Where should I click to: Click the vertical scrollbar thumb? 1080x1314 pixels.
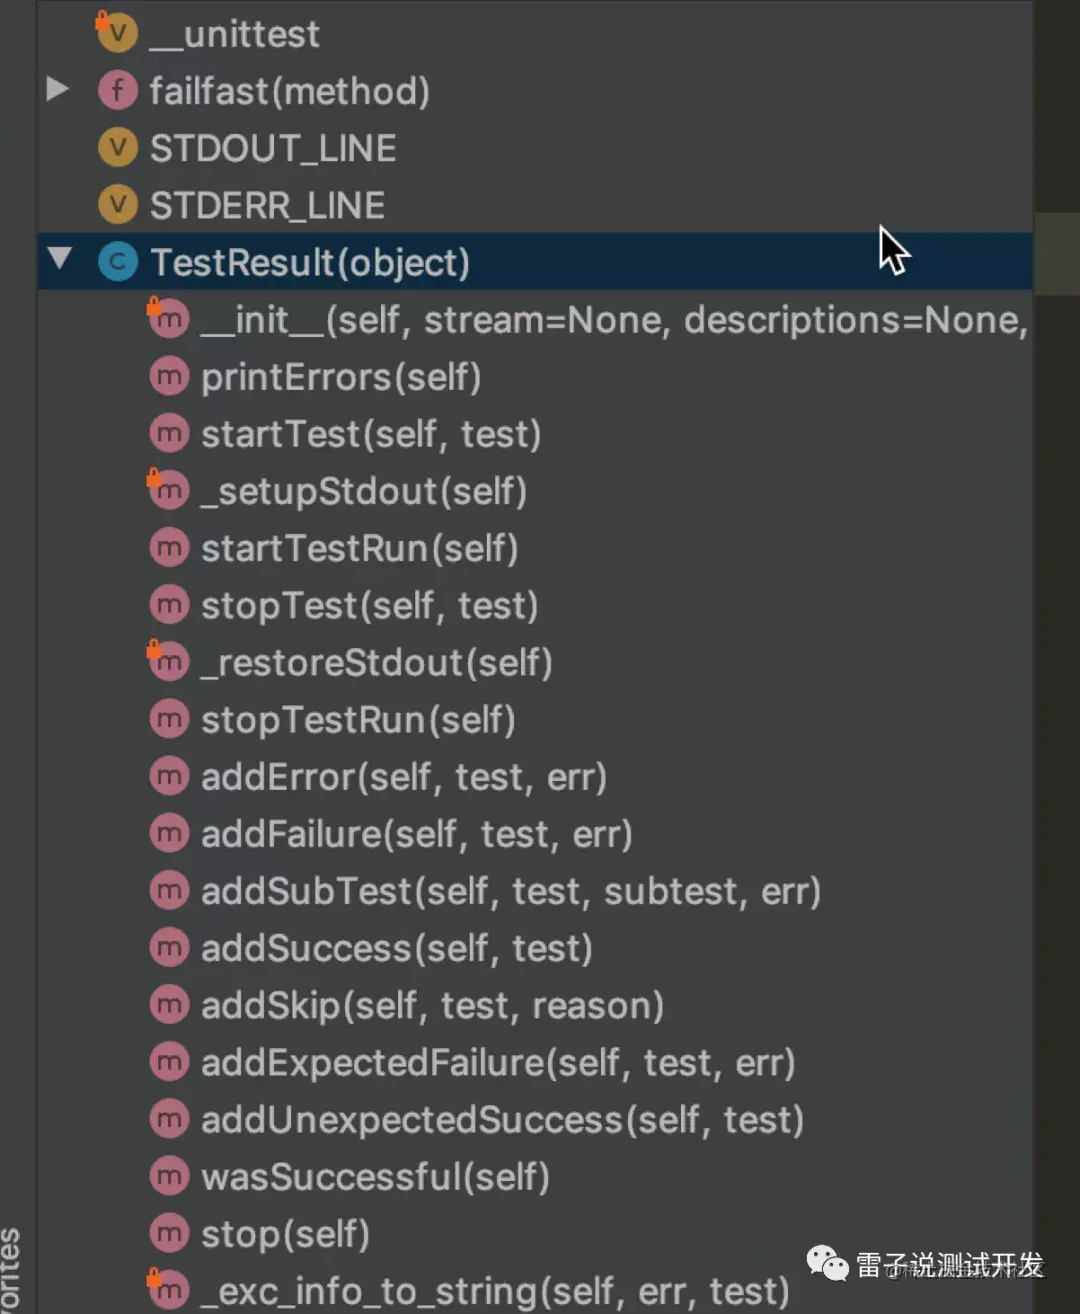(x=1056, y=252)
